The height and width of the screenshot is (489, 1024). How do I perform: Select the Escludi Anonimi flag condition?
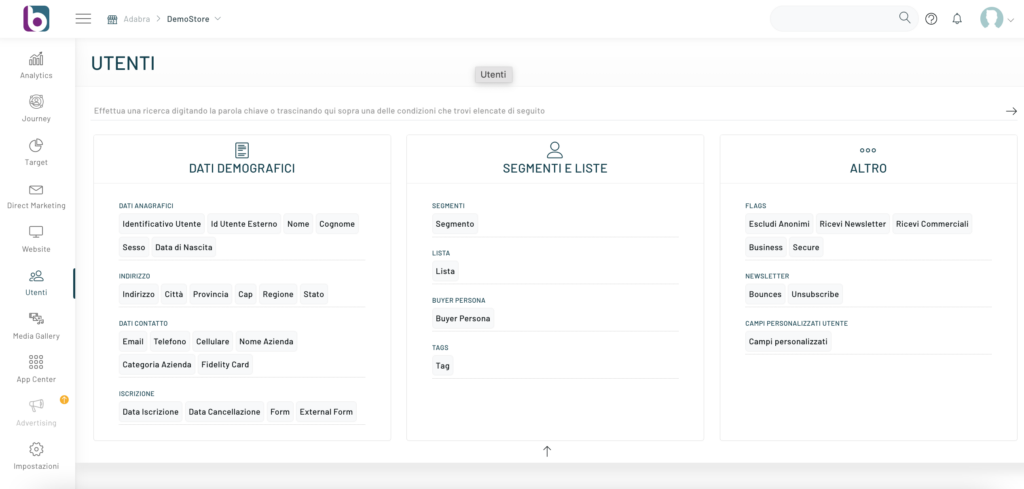click(779, 224)
